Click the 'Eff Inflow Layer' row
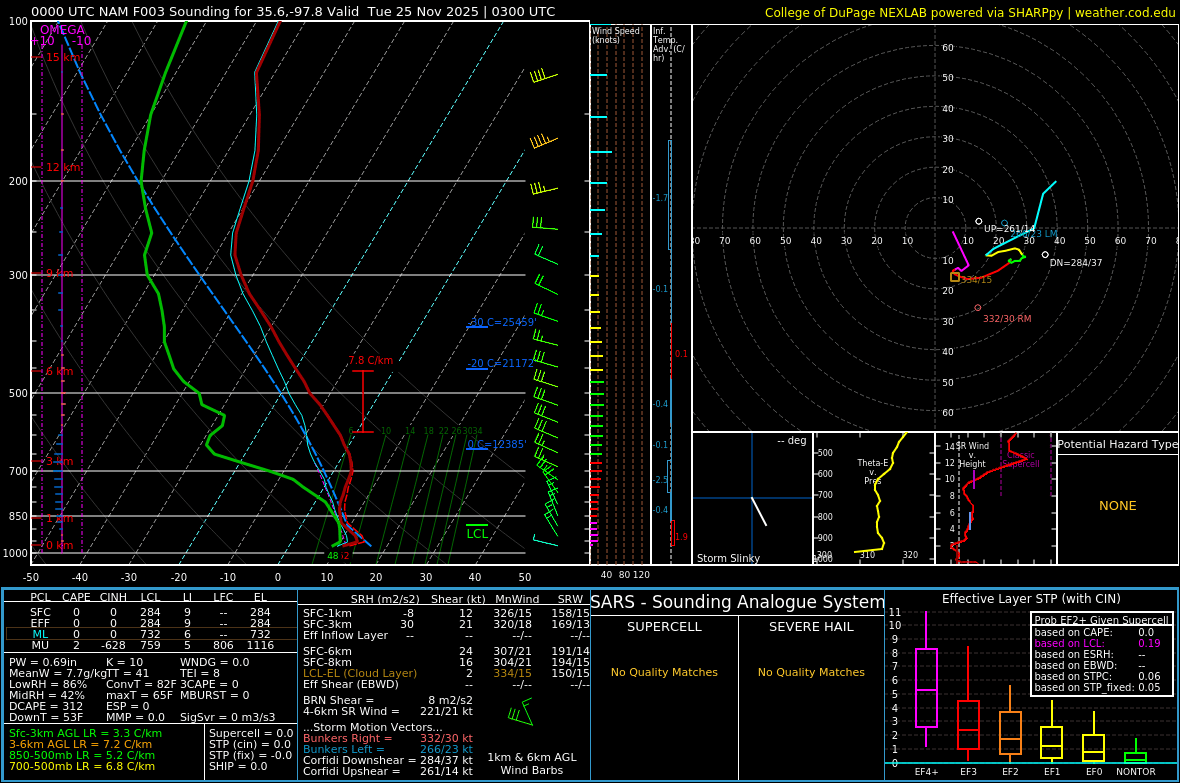The image size is (1180, 783). 446,635
